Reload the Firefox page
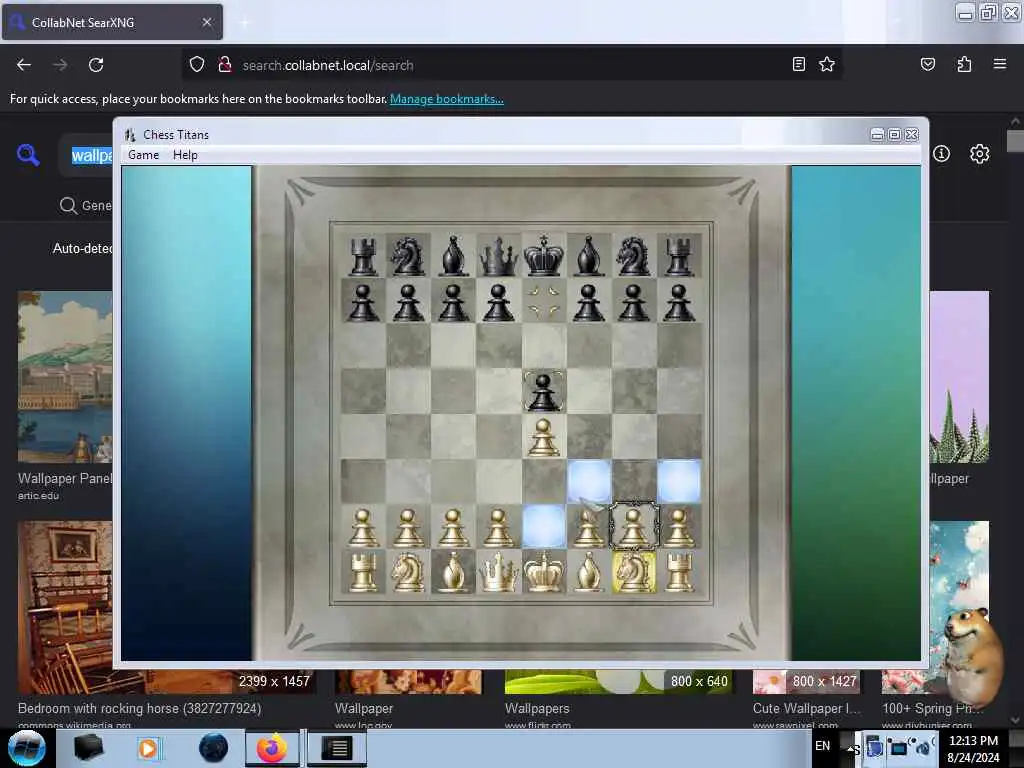 (x=96, y=65)
